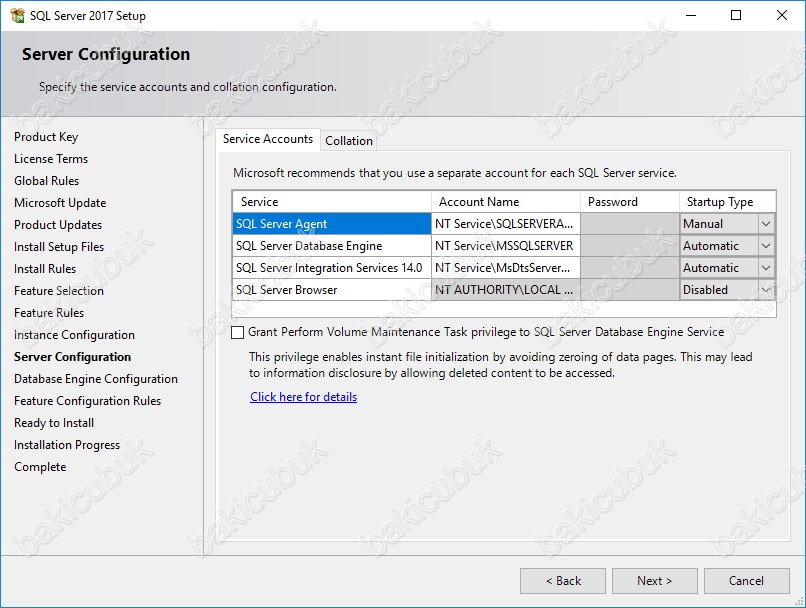Click Install Rules step in sidebar
The image size is (806, 608).
click(45, 269)
